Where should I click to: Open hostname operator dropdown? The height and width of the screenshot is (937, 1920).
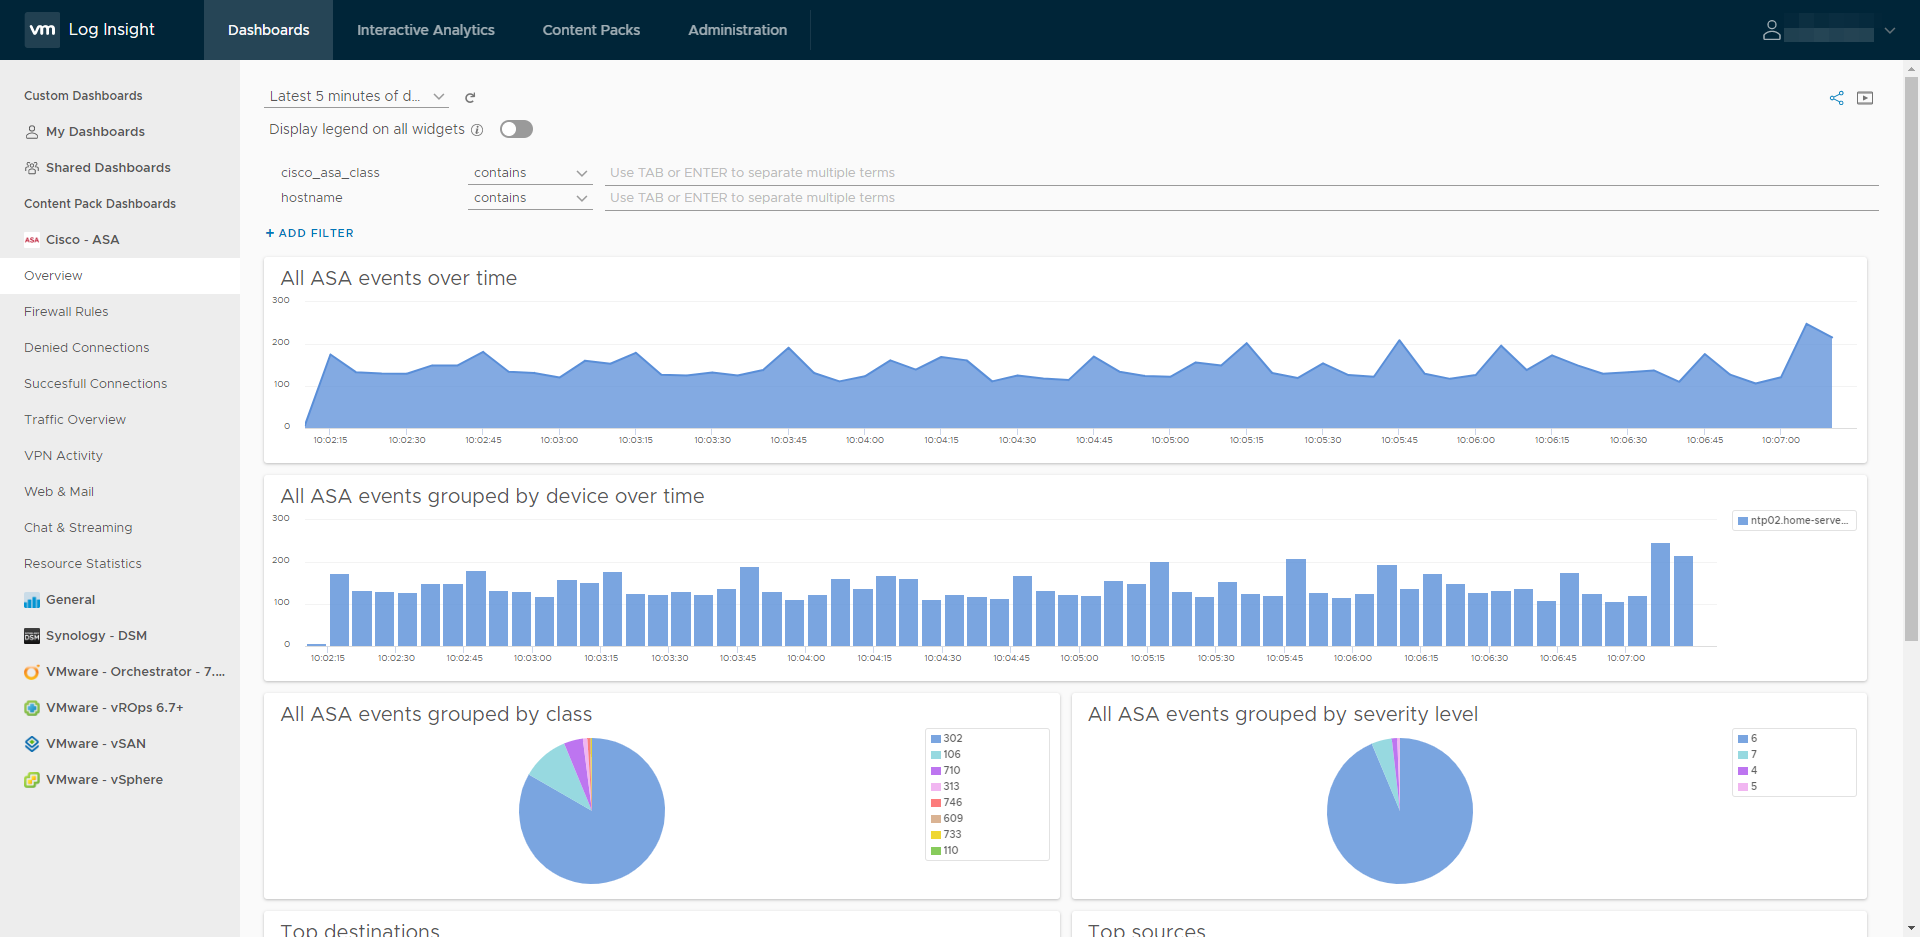click(x=530, y=198)
